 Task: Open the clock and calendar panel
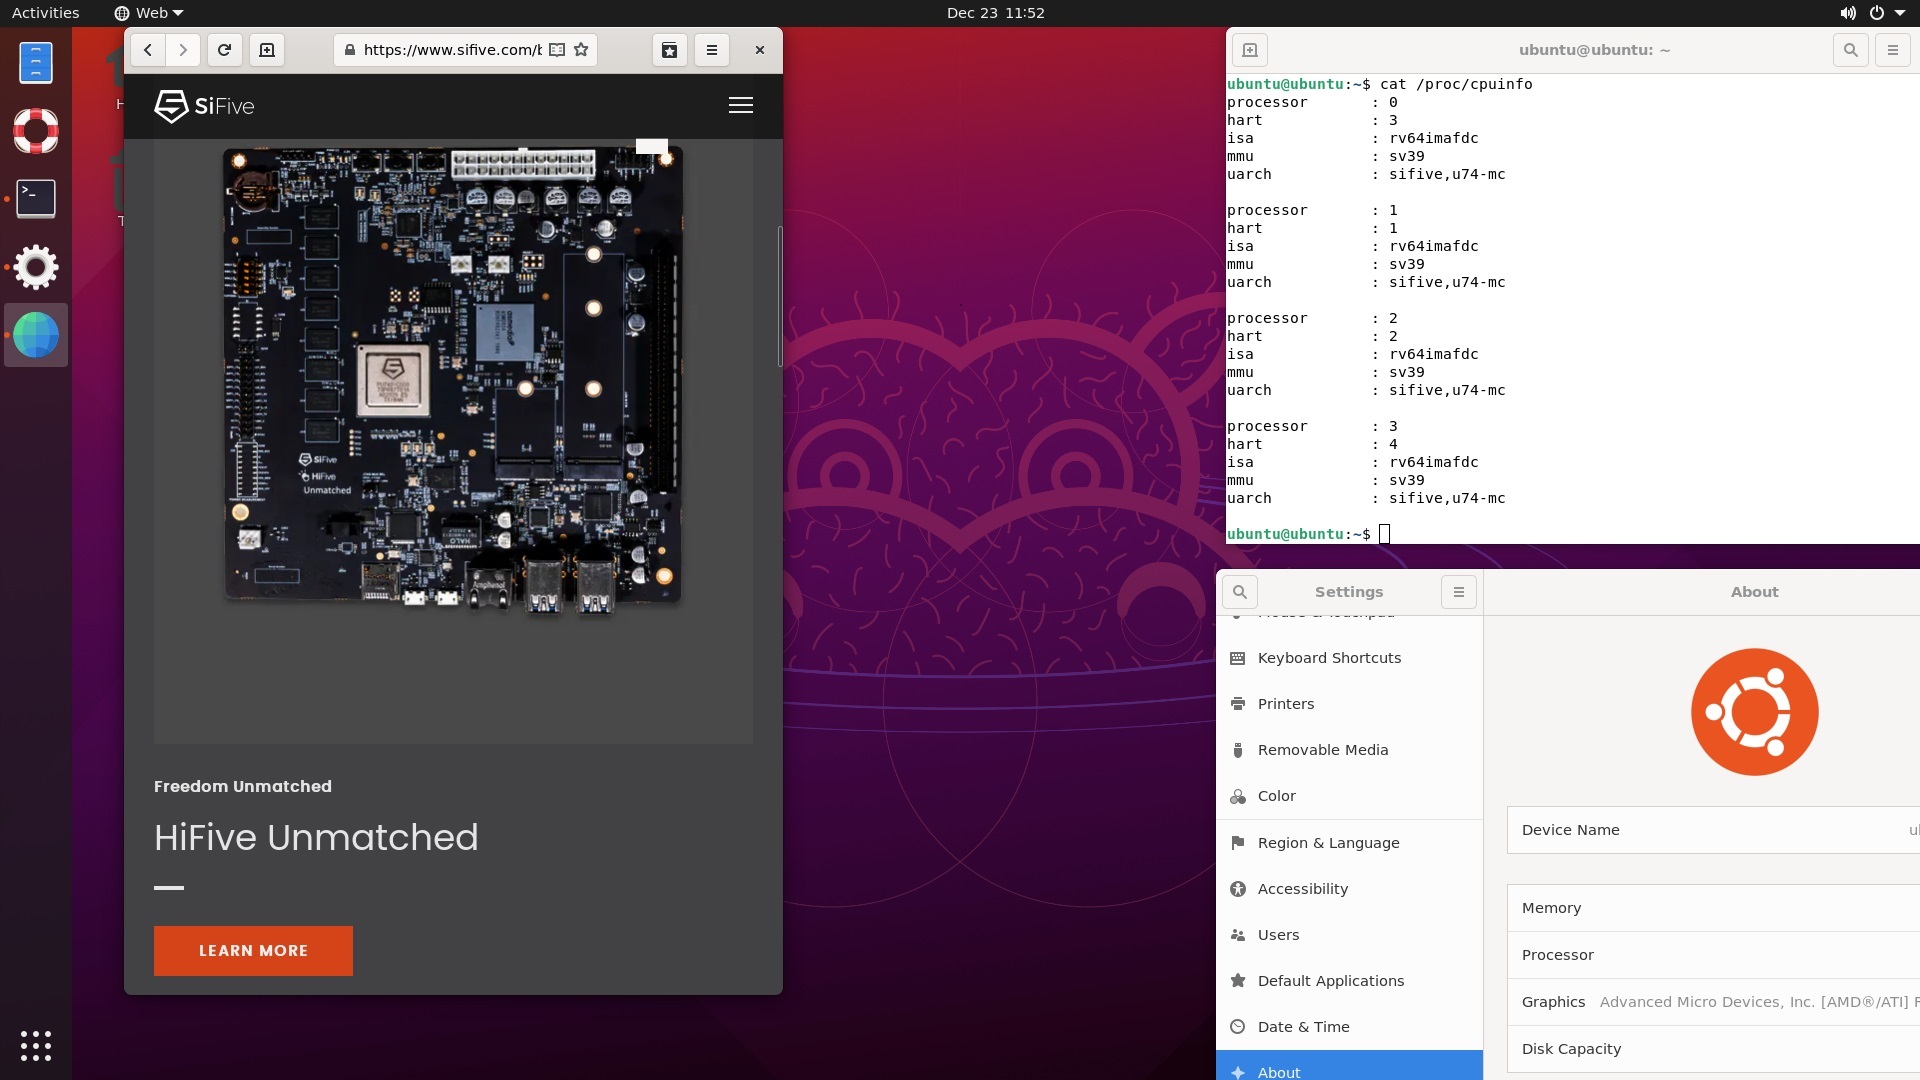(x=995, y=13)
